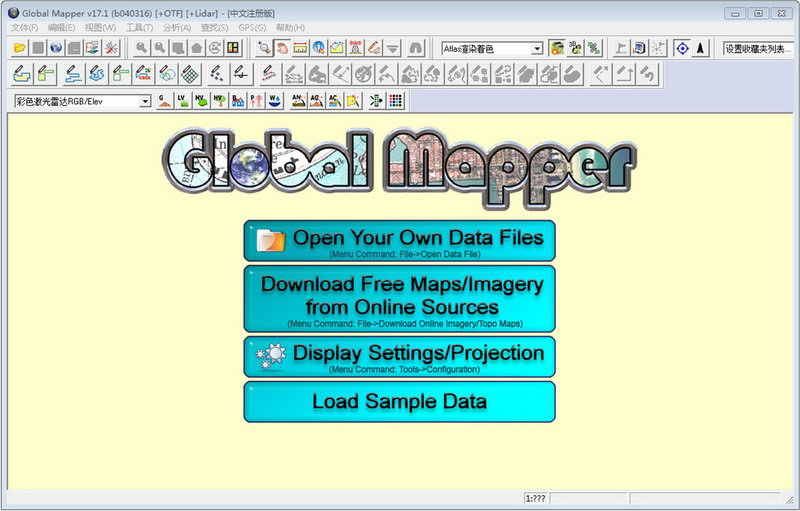Select the Pan hand grab tool

click(x=282, y=48)
